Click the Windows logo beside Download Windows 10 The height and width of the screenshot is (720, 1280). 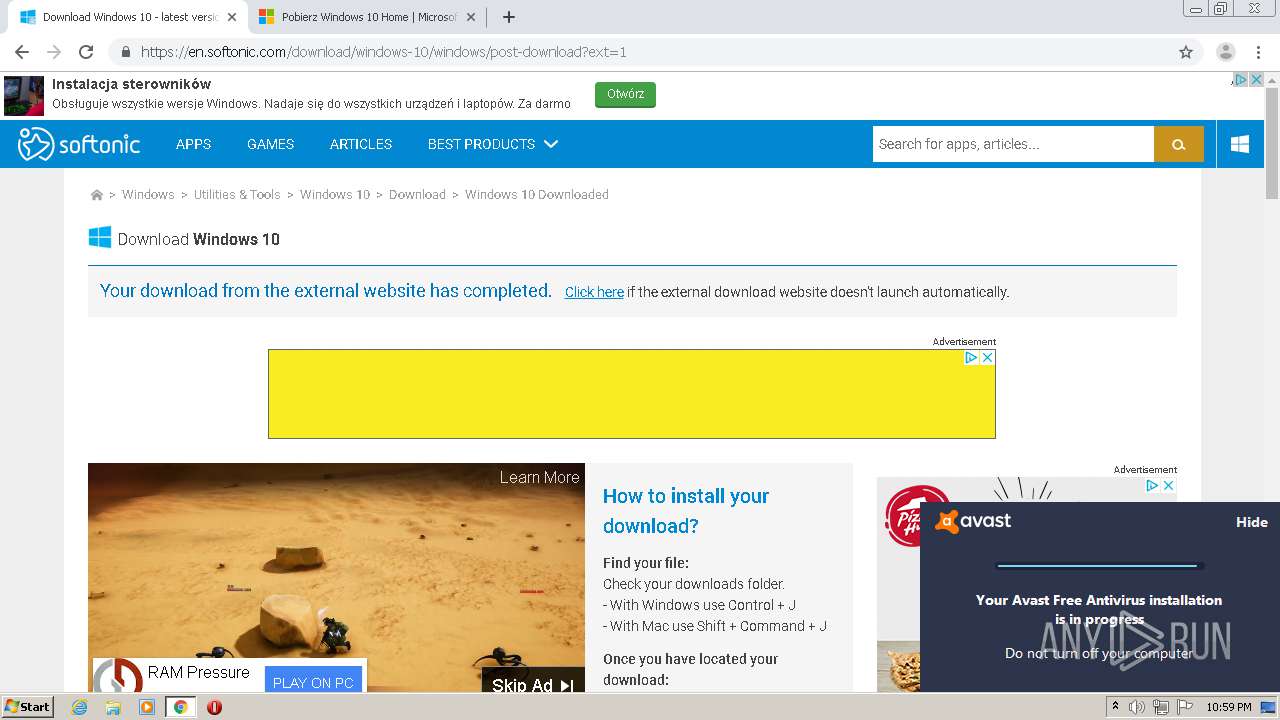(x=100, y=238)
